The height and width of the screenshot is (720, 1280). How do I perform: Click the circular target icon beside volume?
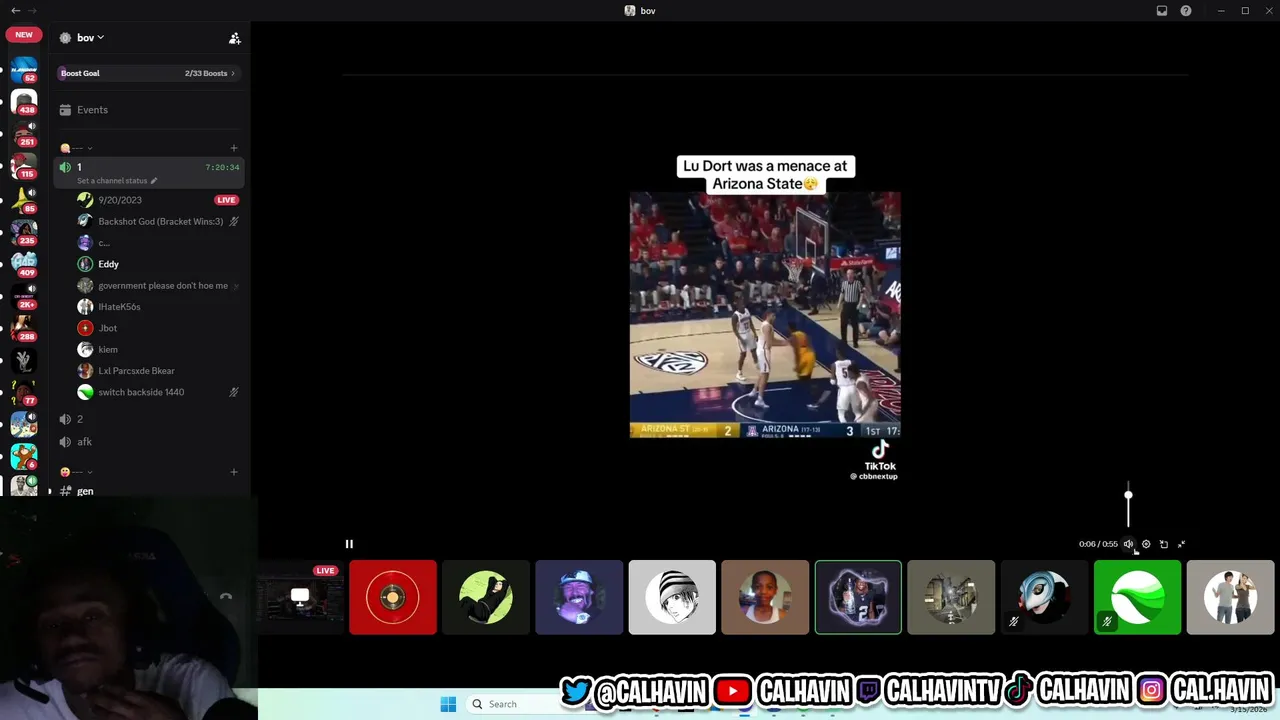(x=1146, y=544)
